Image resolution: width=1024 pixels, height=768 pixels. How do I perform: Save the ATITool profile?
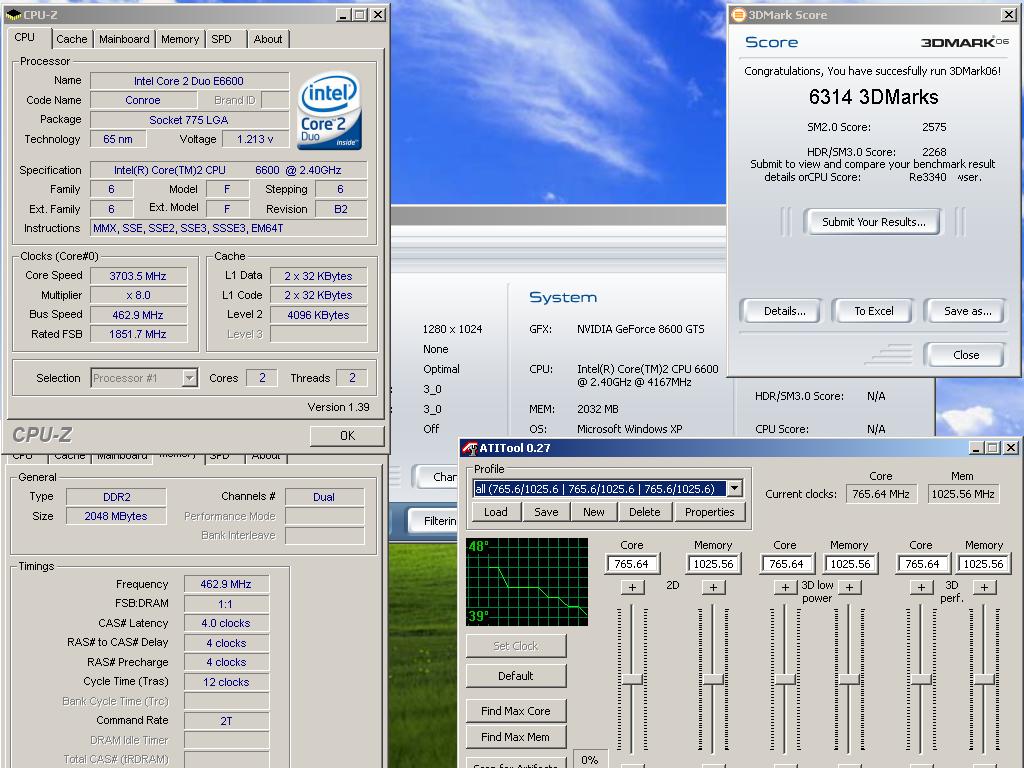click(546, 512)
